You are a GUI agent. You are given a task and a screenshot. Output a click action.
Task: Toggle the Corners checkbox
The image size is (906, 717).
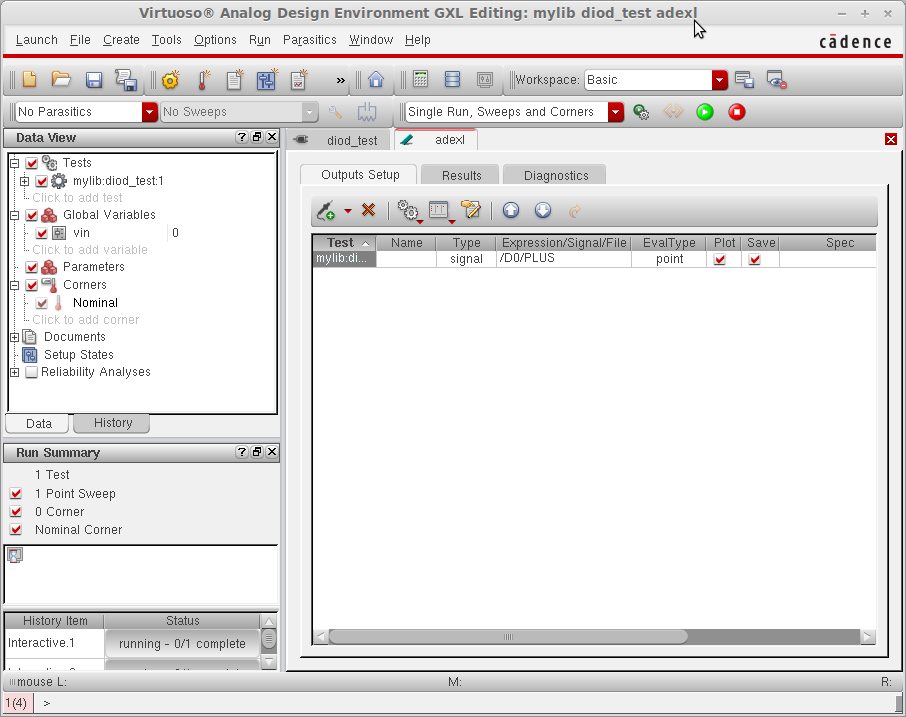tap(32, 285)
